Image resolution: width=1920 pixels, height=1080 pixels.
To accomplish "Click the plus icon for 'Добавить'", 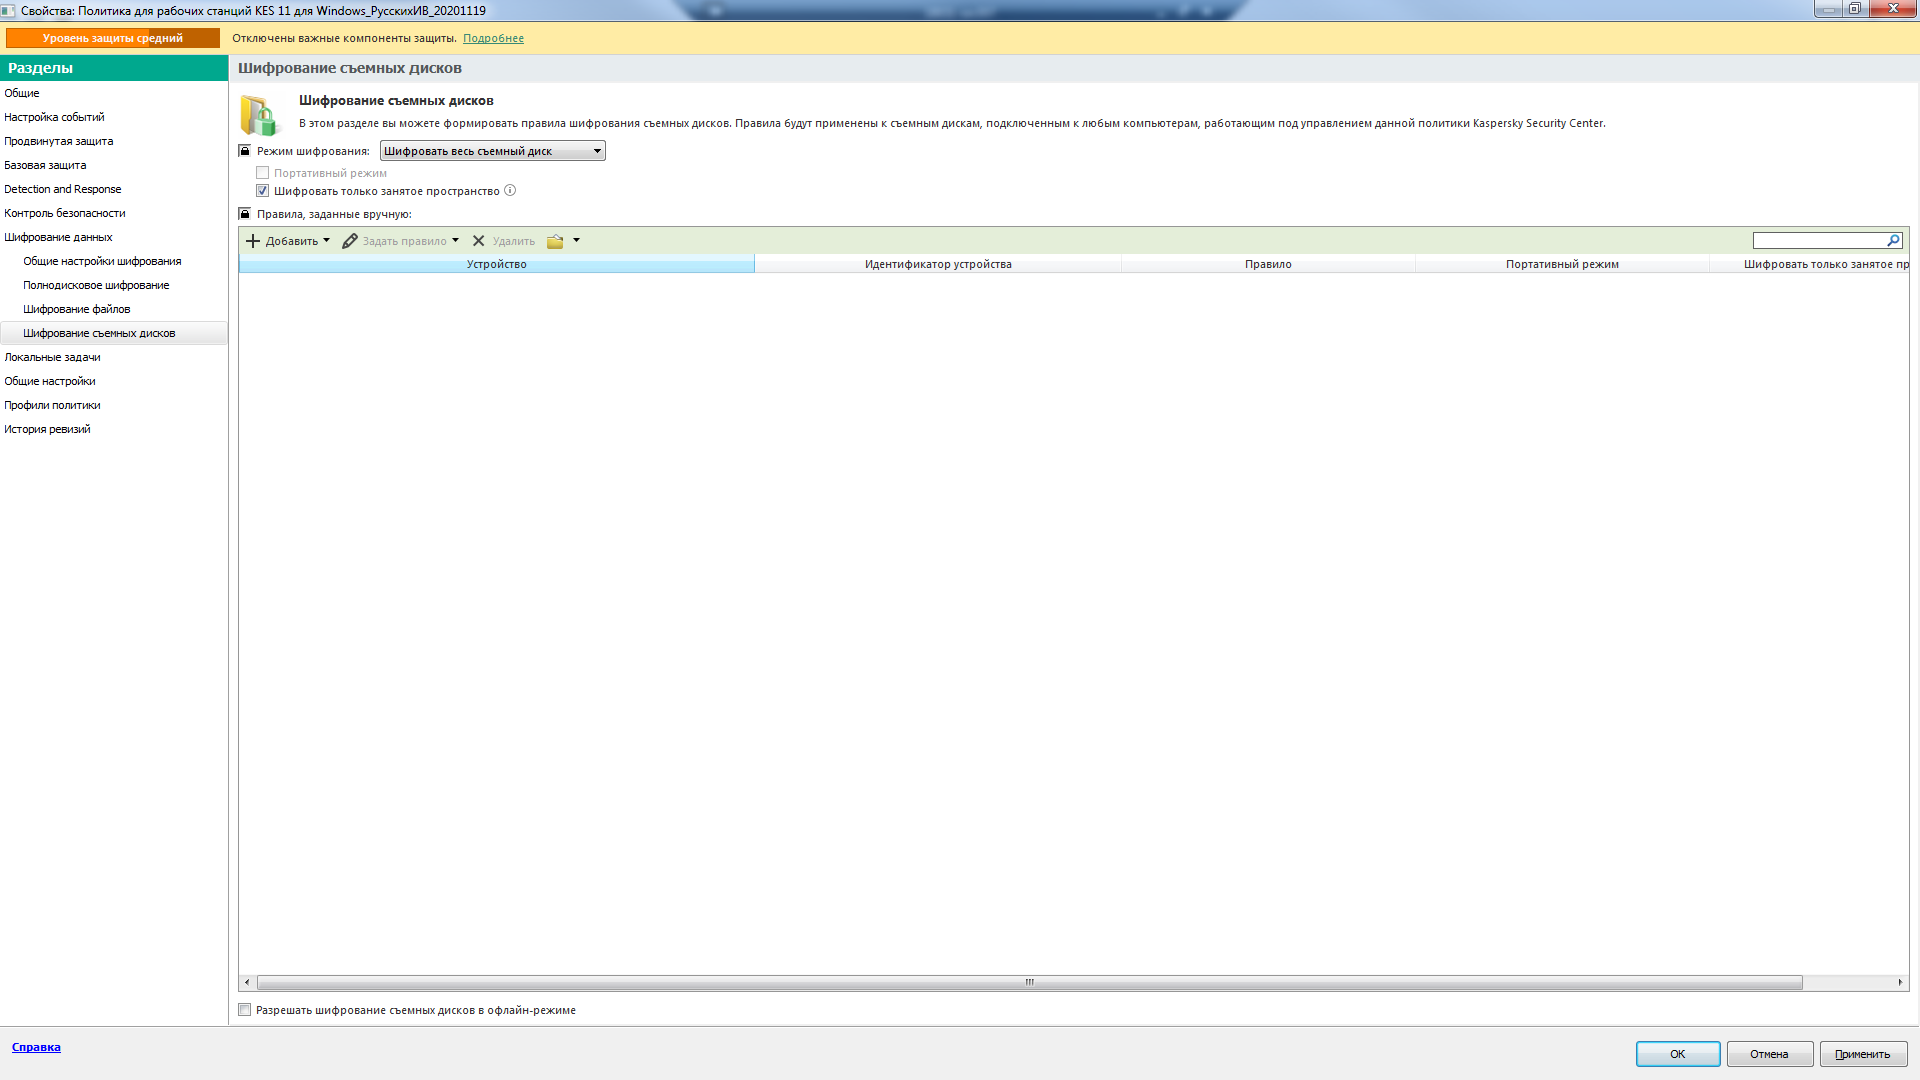I will click(x=253, y=241).
